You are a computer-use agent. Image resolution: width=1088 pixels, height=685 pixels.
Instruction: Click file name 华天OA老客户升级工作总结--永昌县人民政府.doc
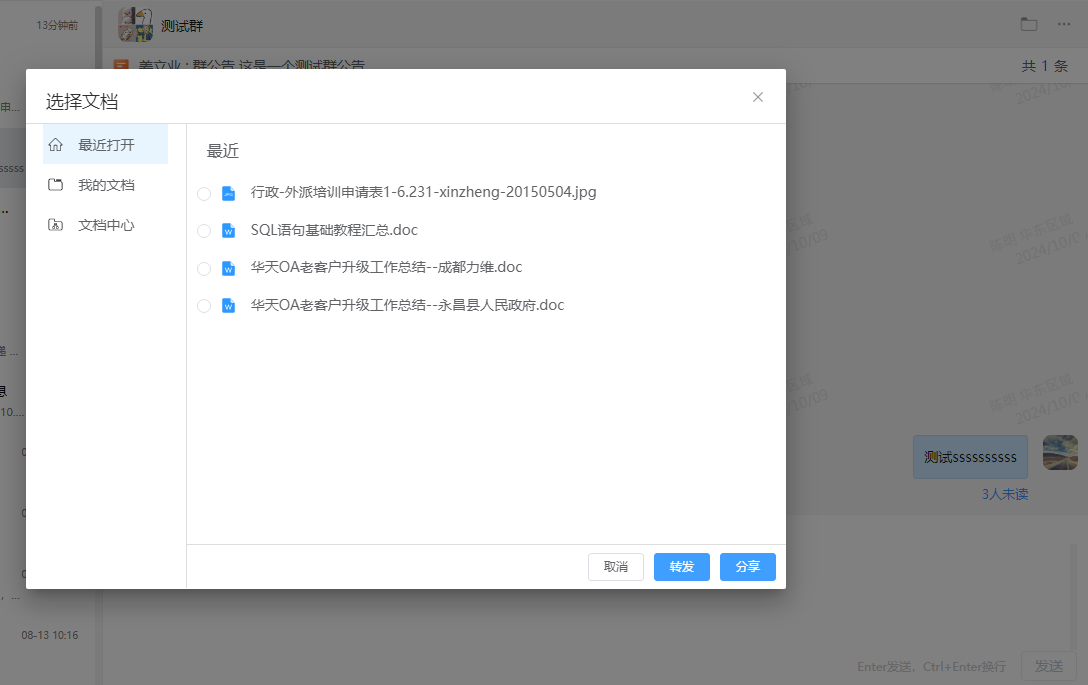click(407, 305)
